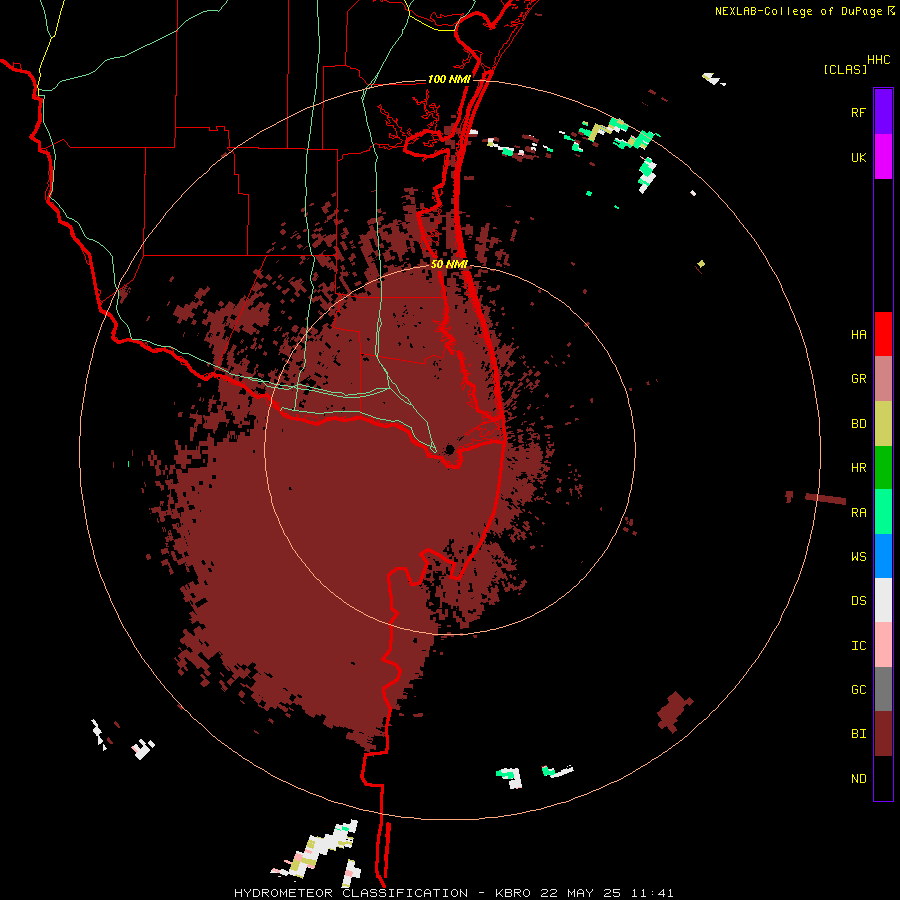
Task: Pick the HR heavy rain green swatch
Action: [883, 468]
